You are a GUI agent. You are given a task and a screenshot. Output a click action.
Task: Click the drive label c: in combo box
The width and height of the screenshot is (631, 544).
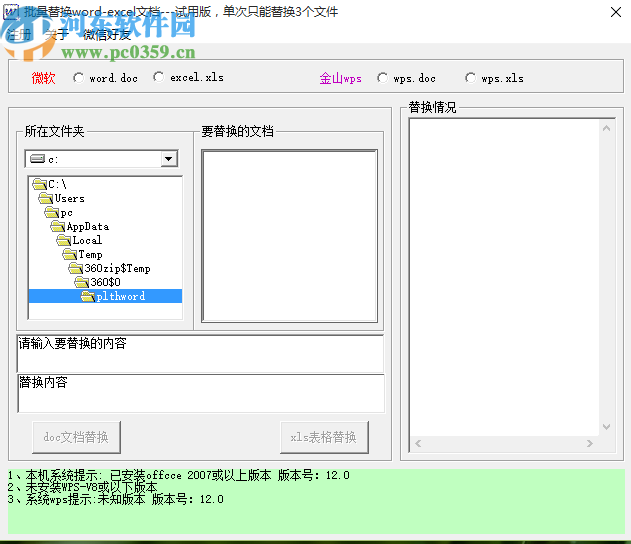(53, 160)
